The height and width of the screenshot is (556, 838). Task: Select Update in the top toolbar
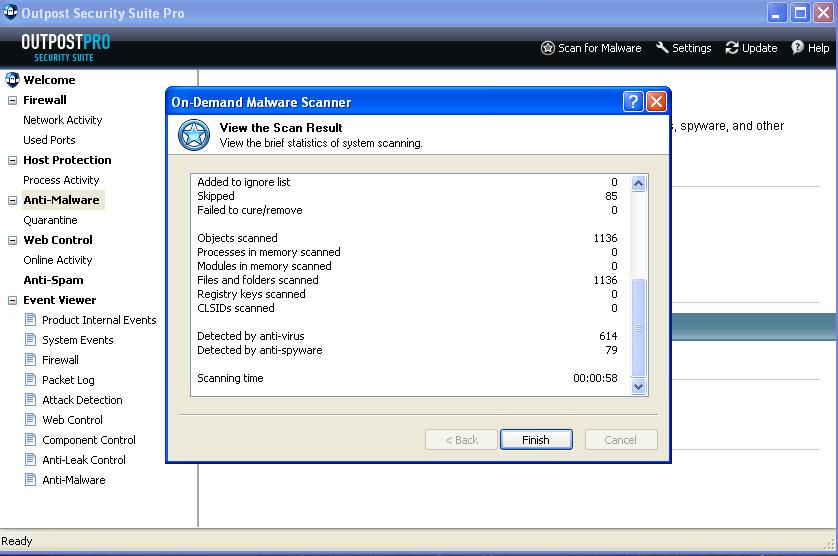point(751,48)
